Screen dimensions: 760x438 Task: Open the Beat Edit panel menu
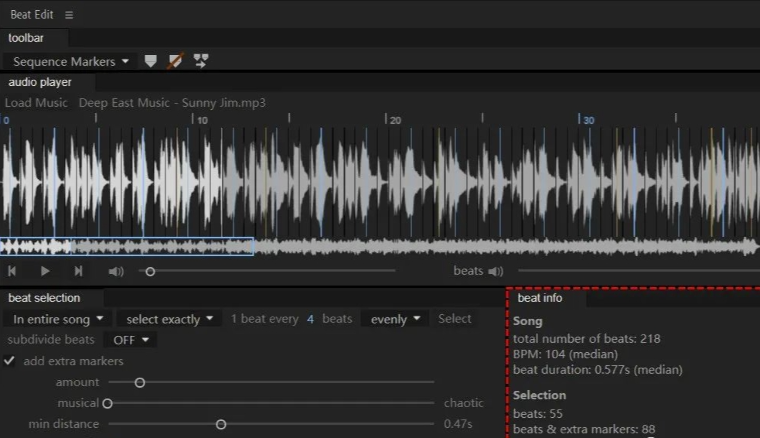pos(69,15)
